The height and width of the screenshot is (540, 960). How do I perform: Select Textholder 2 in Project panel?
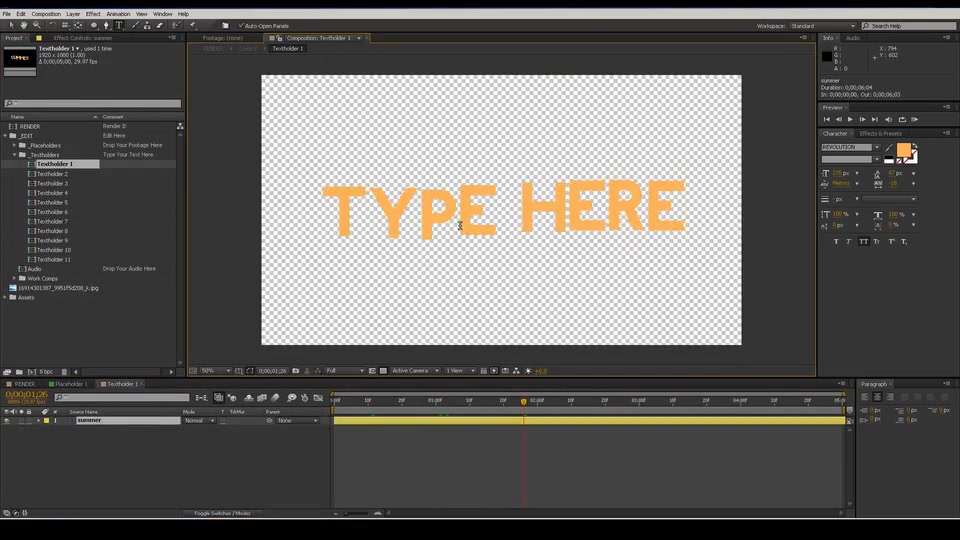point(52,174)
